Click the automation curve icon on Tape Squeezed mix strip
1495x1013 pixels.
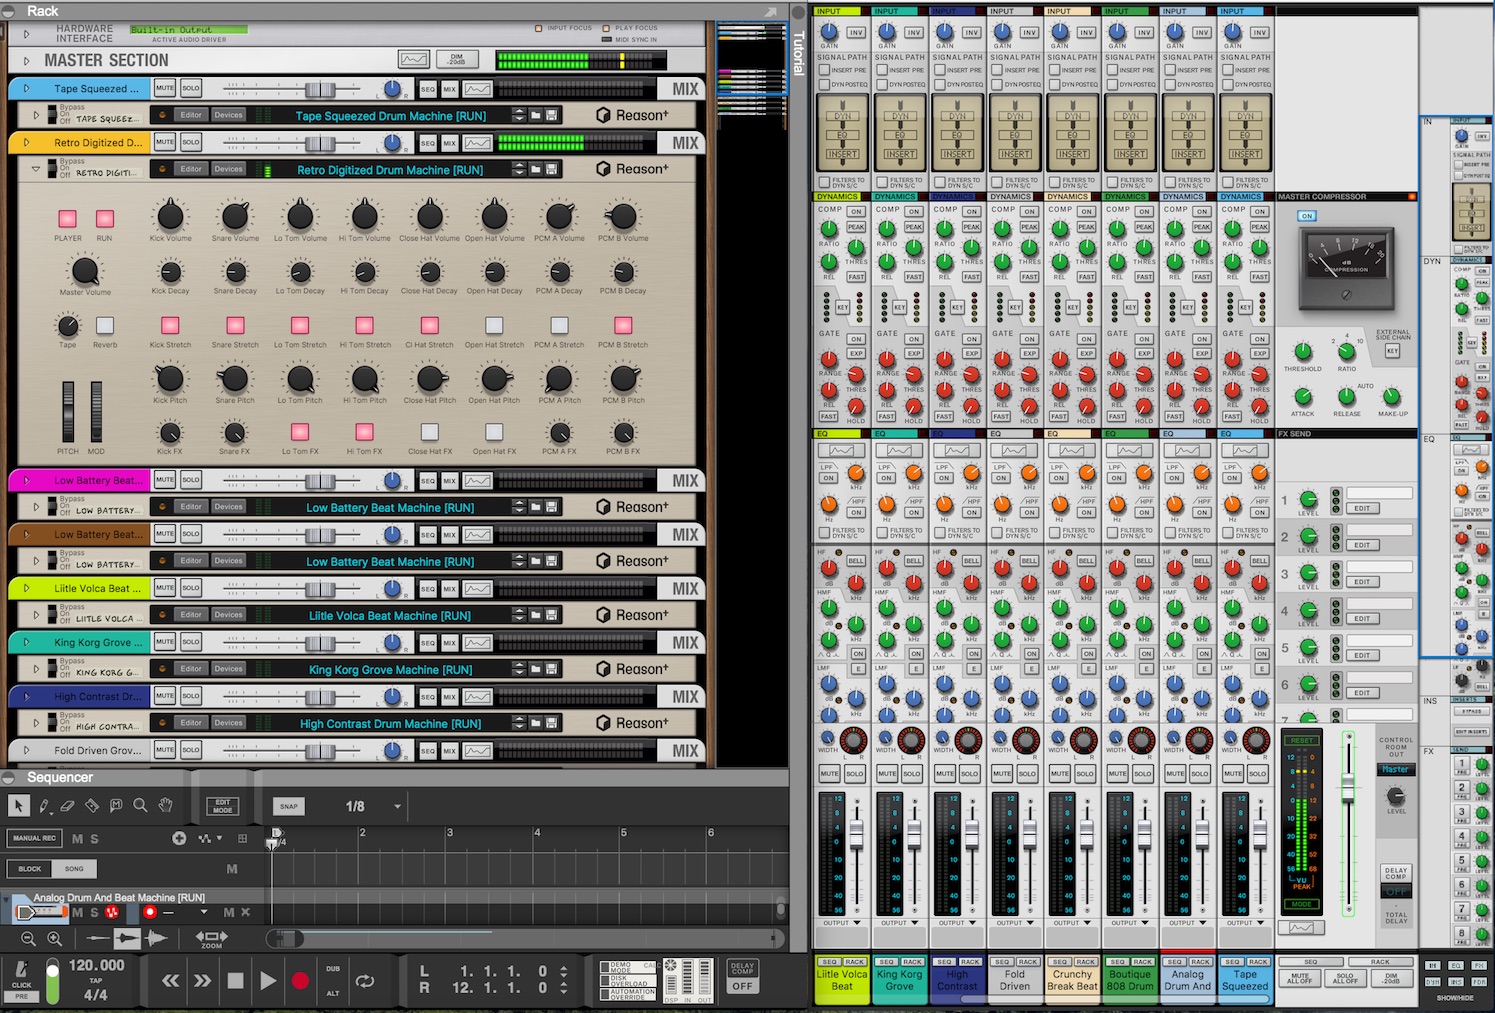point(478,89)
